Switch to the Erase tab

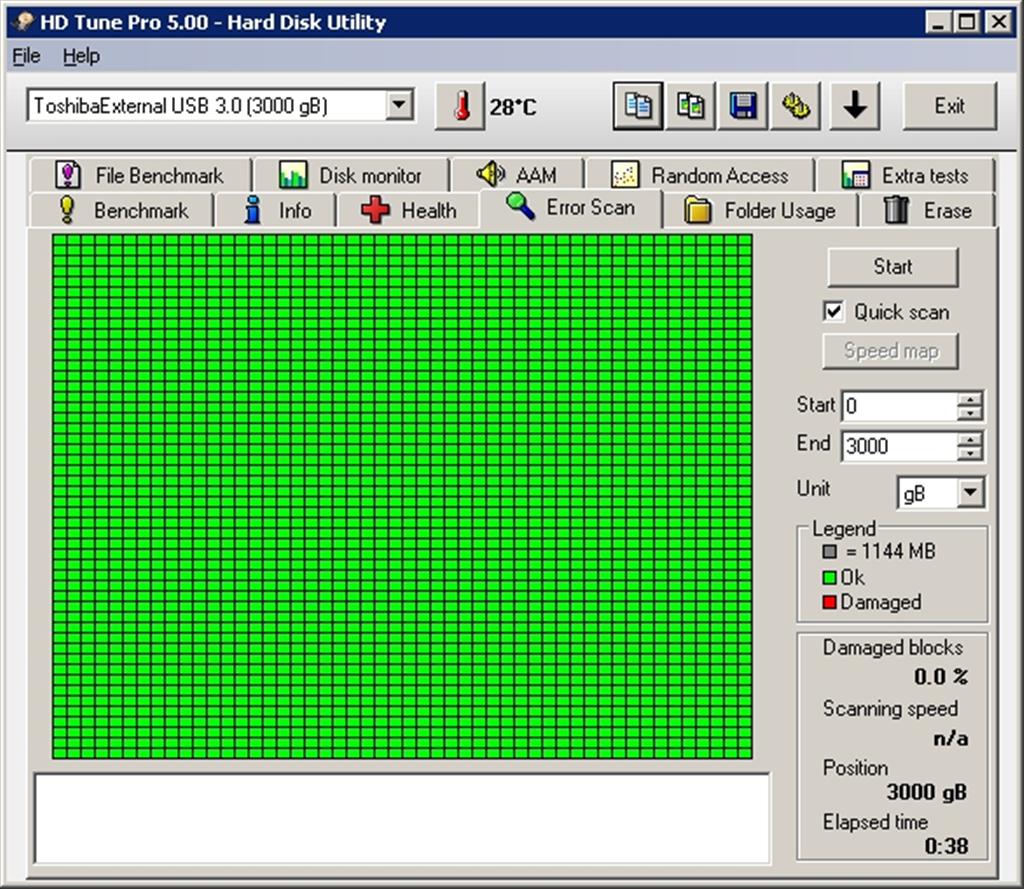927,210
